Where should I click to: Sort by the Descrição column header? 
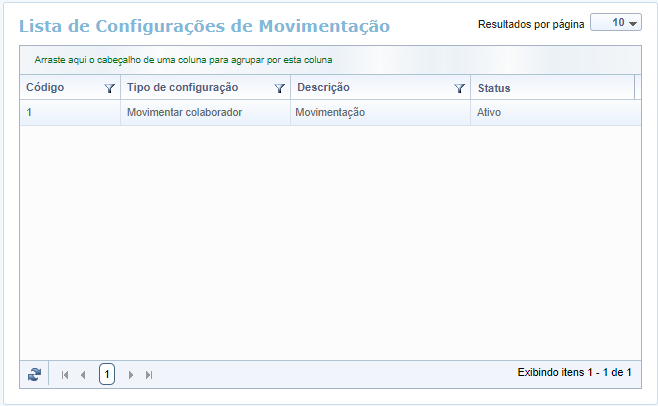click(x=323, y=88)
